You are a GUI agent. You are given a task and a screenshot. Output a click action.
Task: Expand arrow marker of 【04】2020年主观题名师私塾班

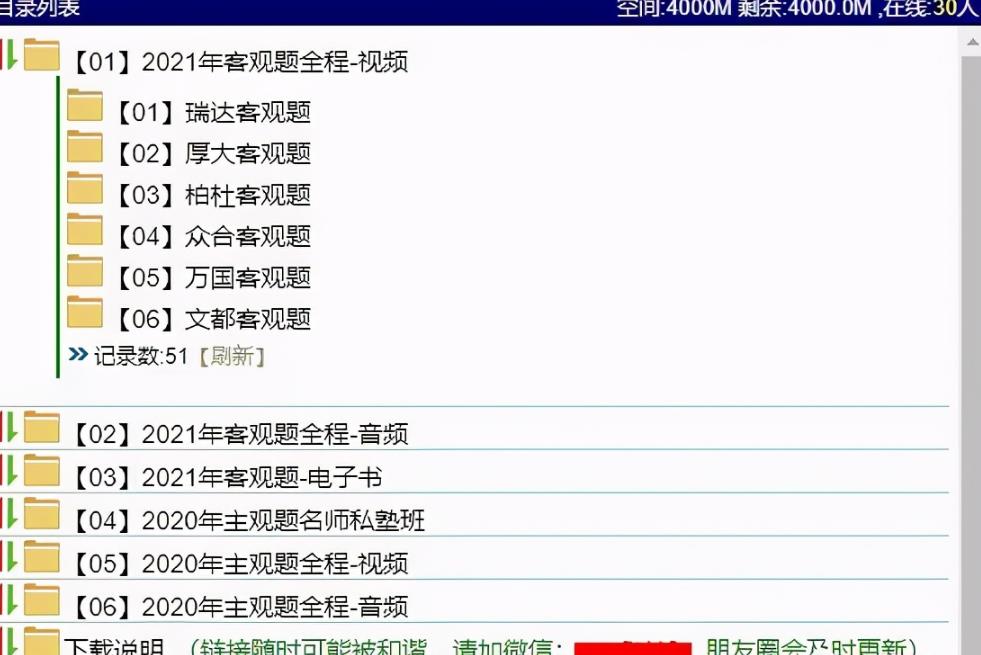coord(9,514)
